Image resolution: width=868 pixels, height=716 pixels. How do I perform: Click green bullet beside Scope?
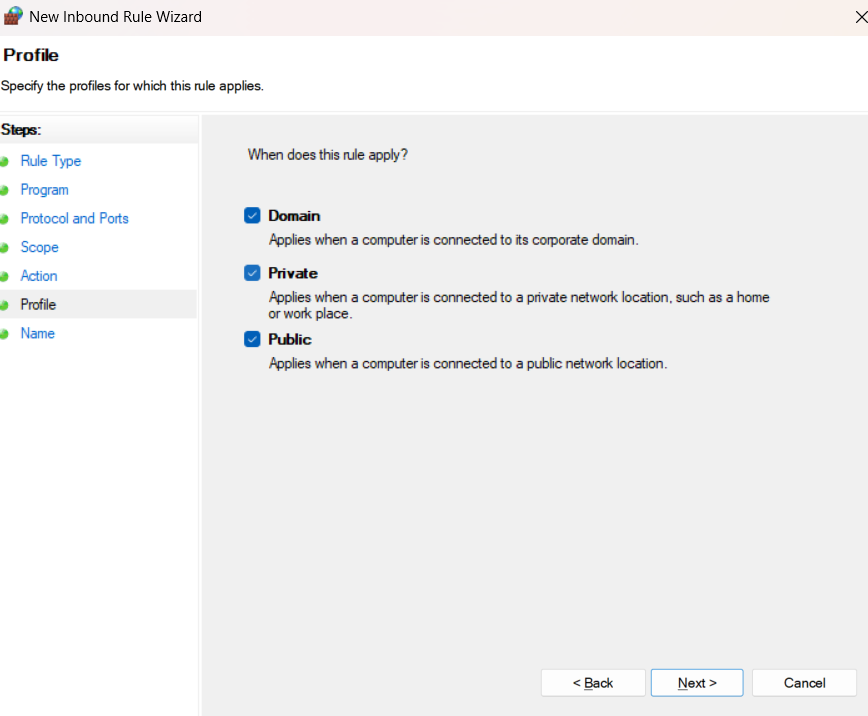pos(4,248)
